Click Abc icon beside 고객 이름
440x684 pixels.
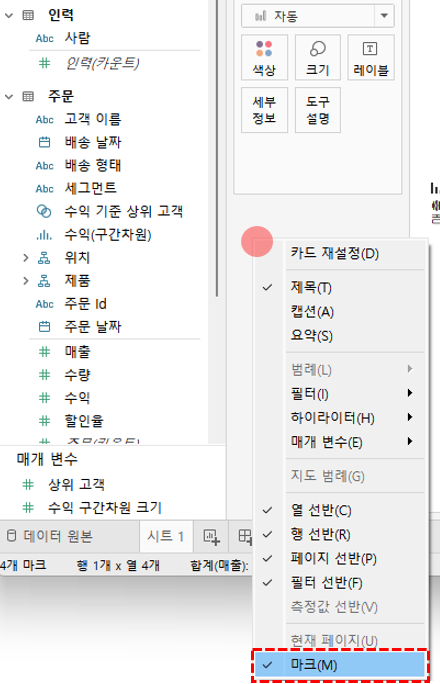coord(44,120)
